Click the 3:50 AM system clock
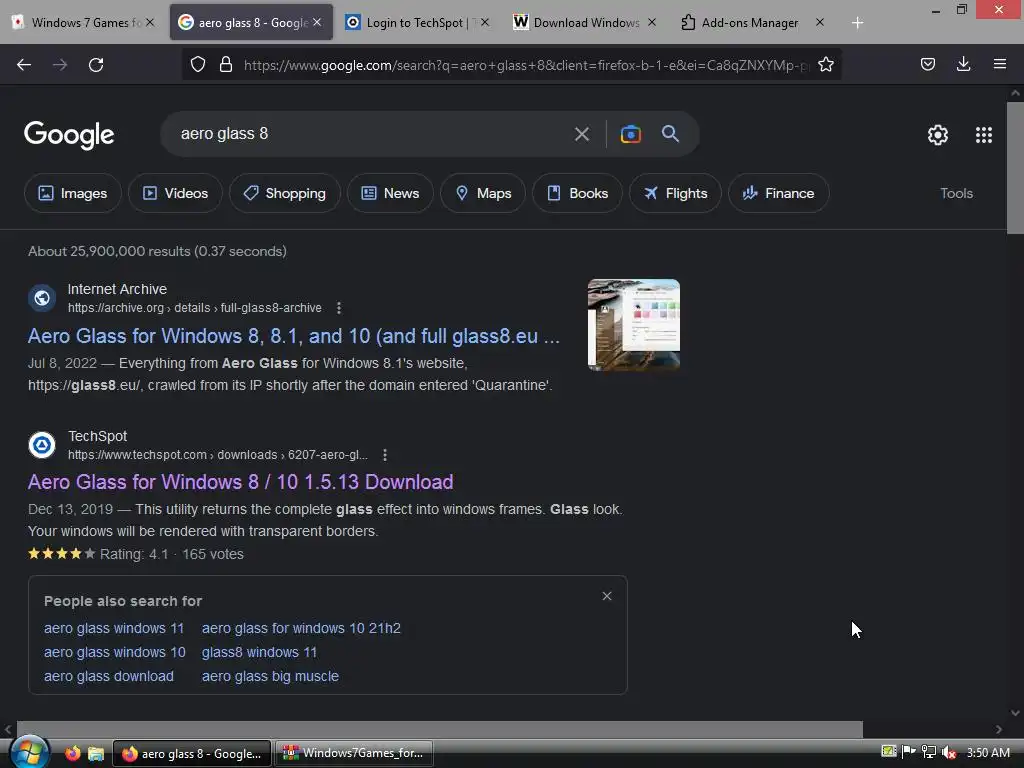 click(x=988, y=752)
